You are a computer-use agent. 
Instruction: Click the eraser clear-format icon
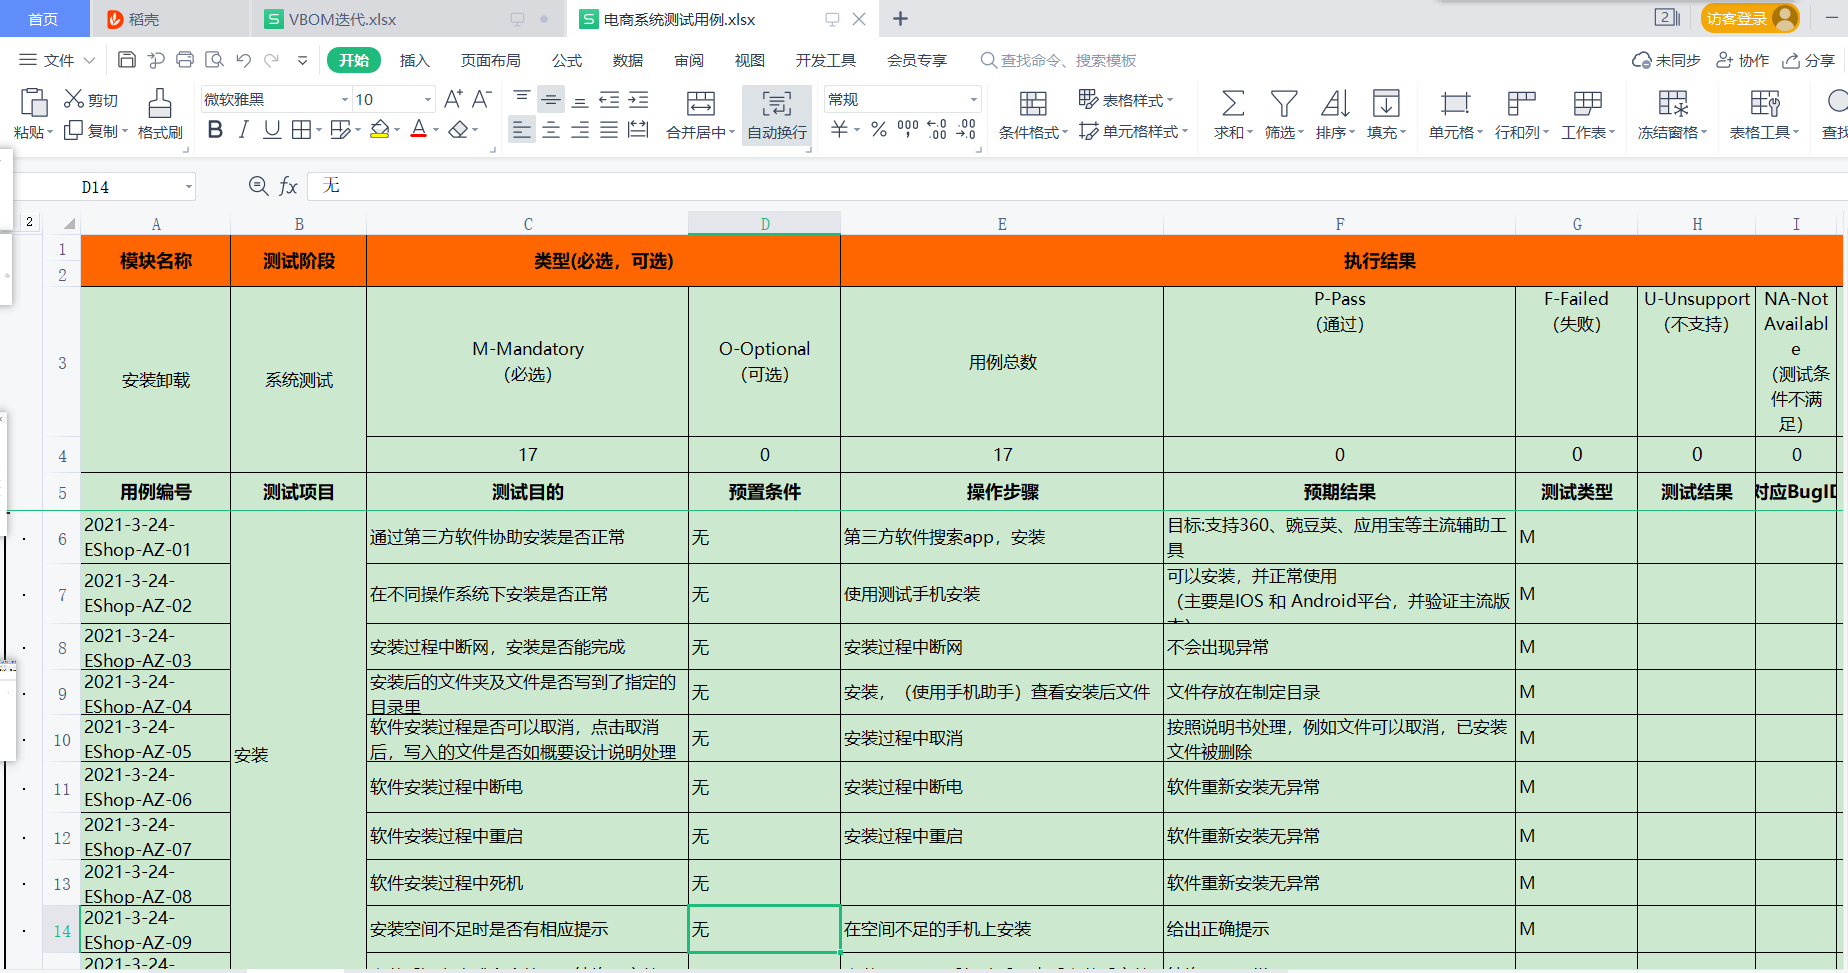click(458, 129)
